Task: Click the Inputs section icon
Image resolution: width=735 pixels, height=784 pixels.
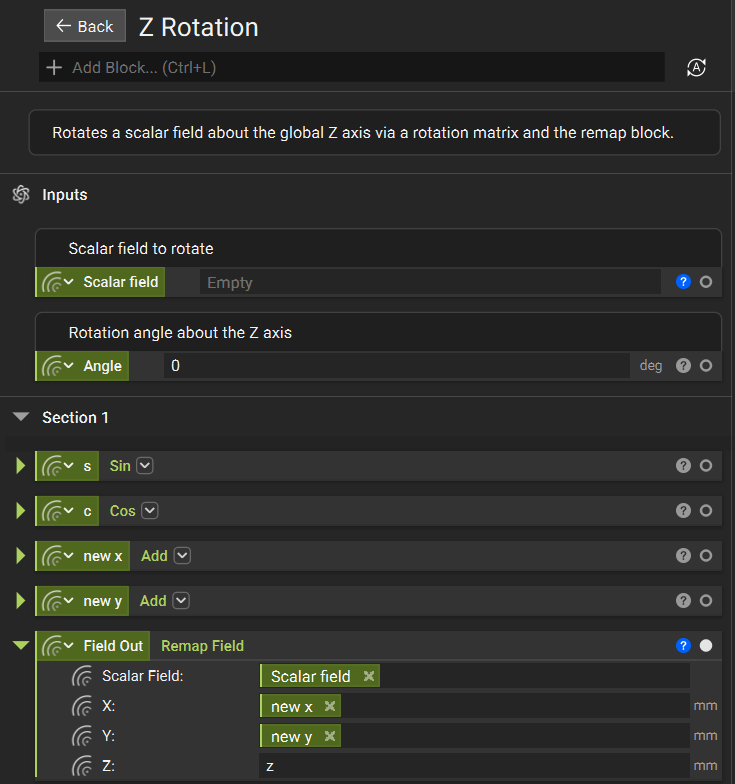Action: pyautogui.click(x=21, y=195)
